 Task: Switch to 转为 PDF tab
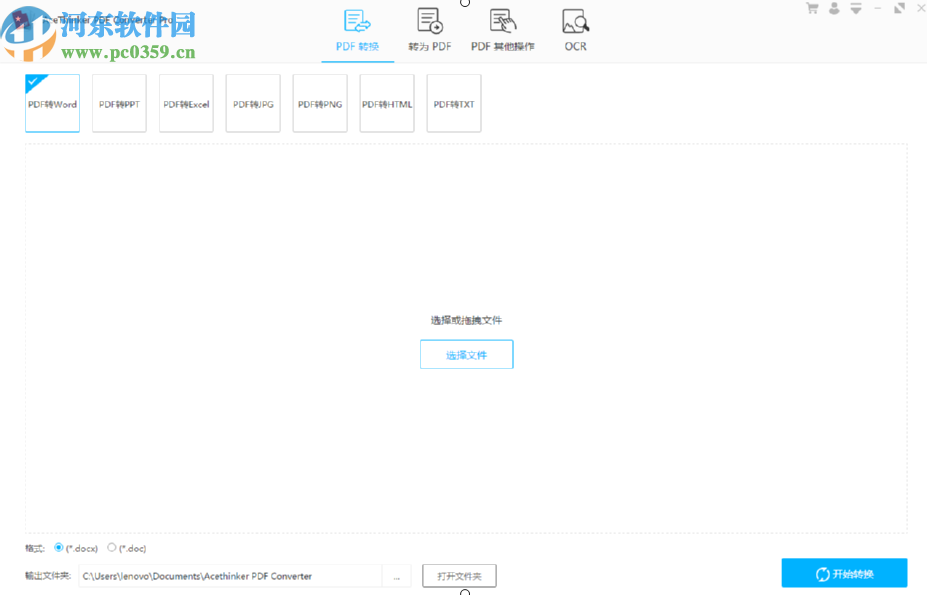(x=430, y=31)
